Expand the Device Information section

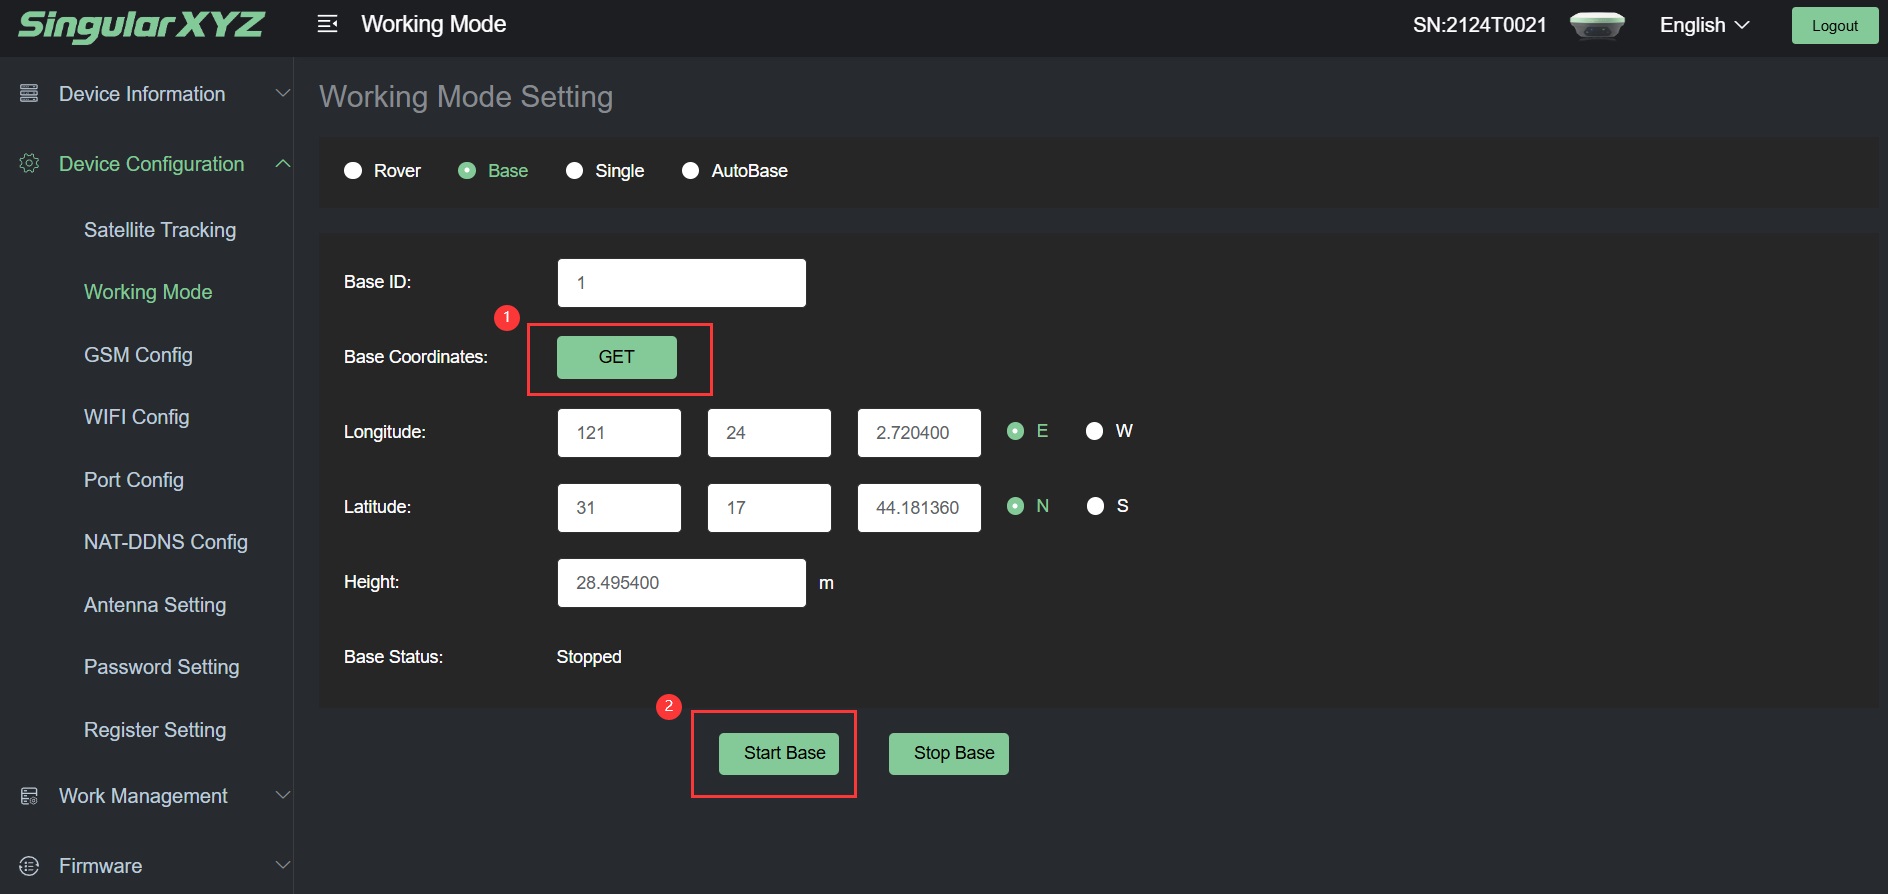click(x=282, y=93)
